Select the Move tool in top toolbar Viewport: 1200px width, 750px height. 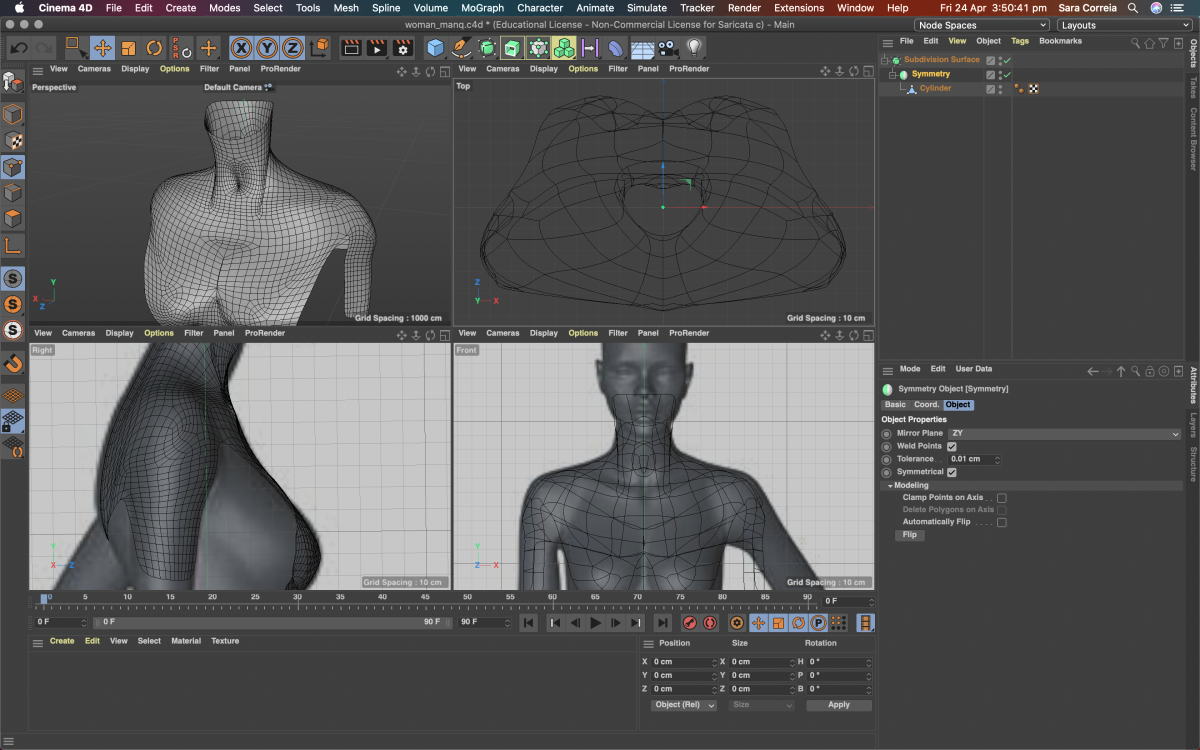102,48
